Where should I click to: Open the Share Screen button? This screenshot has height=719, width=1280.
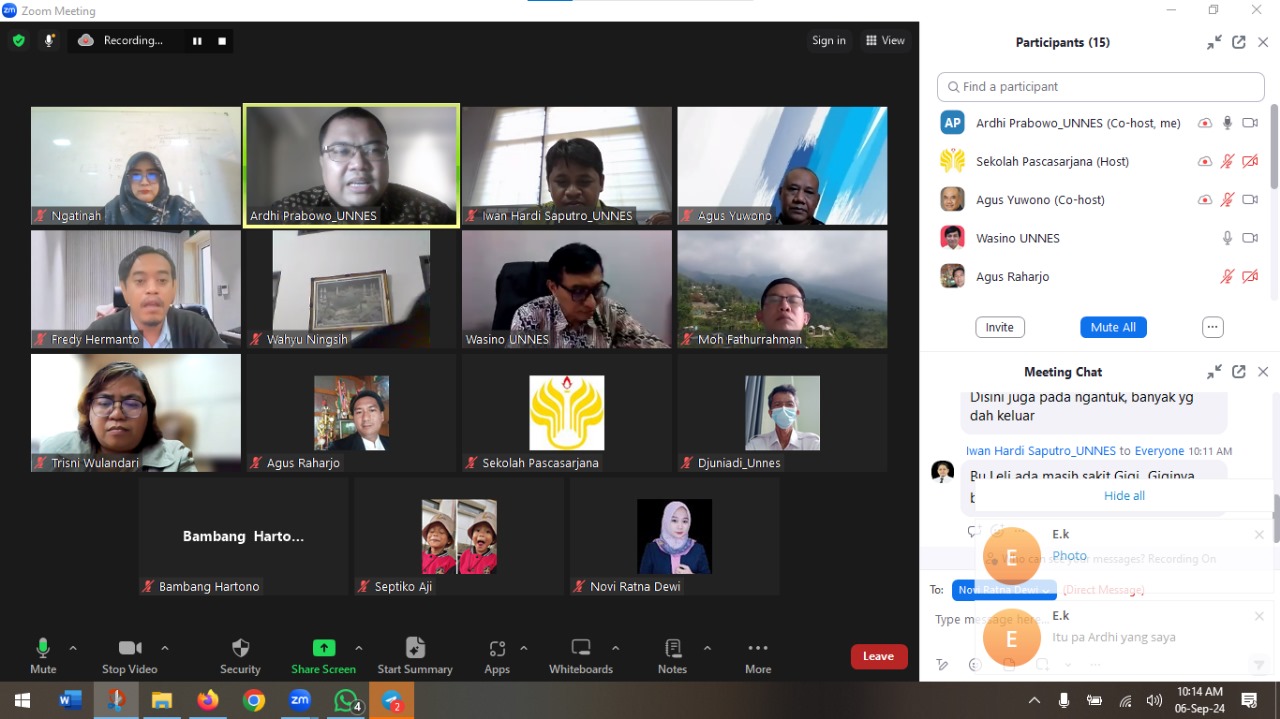(323, 648)
